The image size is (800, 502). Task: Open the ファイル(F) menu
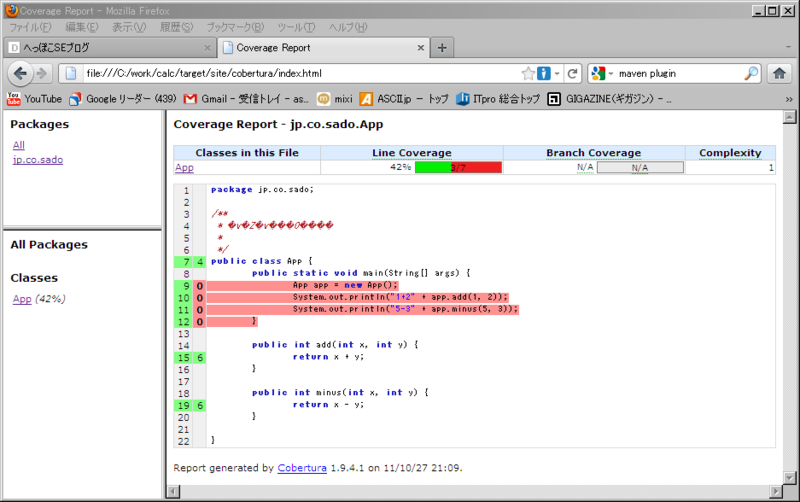(31, 27)
